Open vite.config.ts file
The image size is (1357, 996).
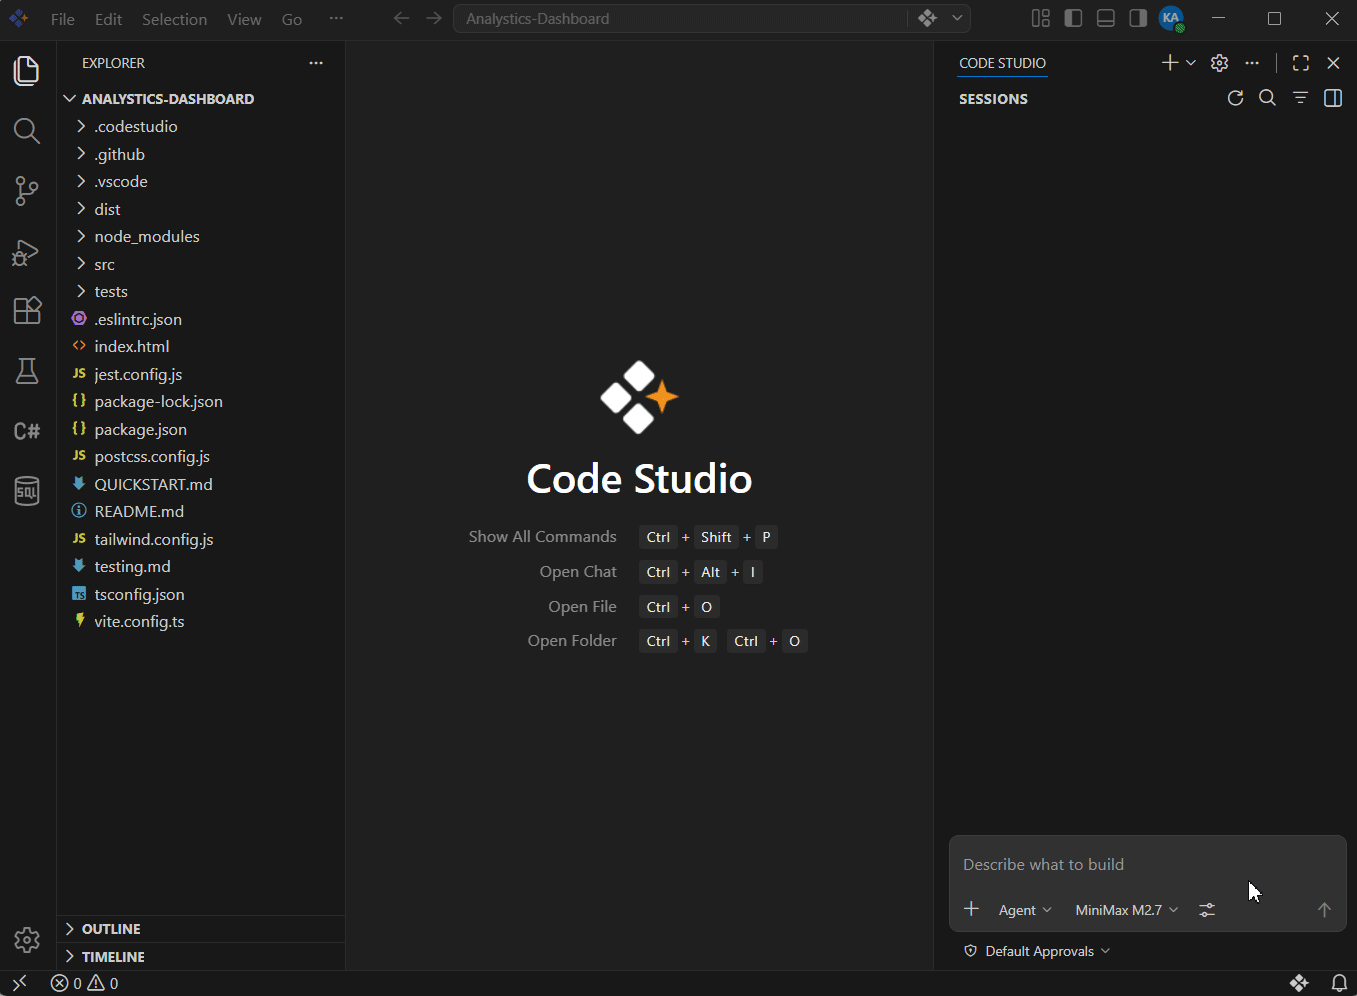[201, 621]
